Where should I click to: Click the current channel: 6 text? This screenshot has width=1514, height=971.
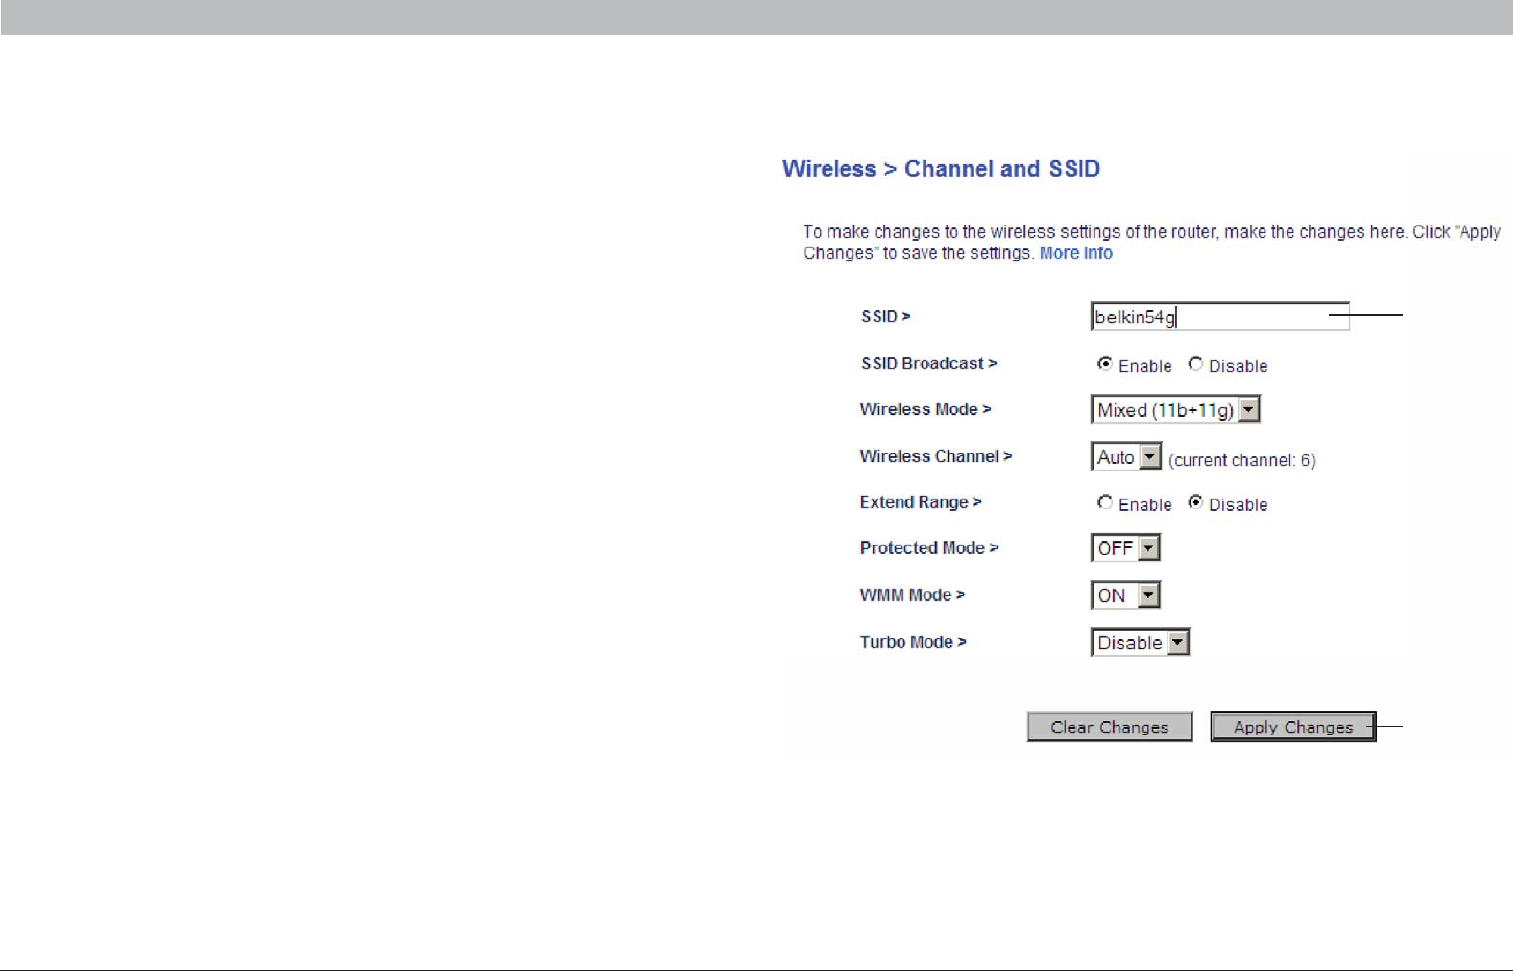tap(1242, 461)
